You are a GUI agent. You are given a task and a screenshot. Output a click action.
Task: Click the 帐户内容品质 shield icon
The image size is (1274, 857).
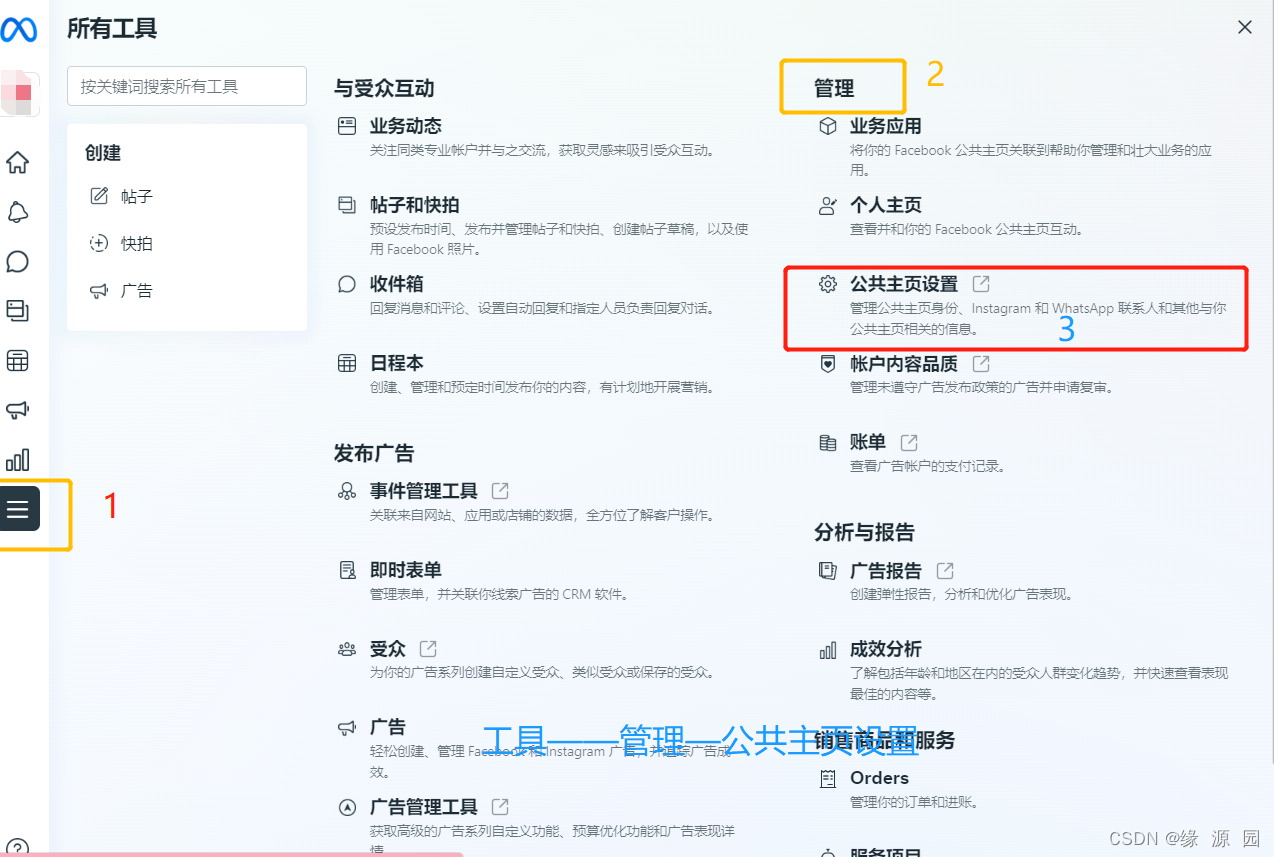coord(827,363)
